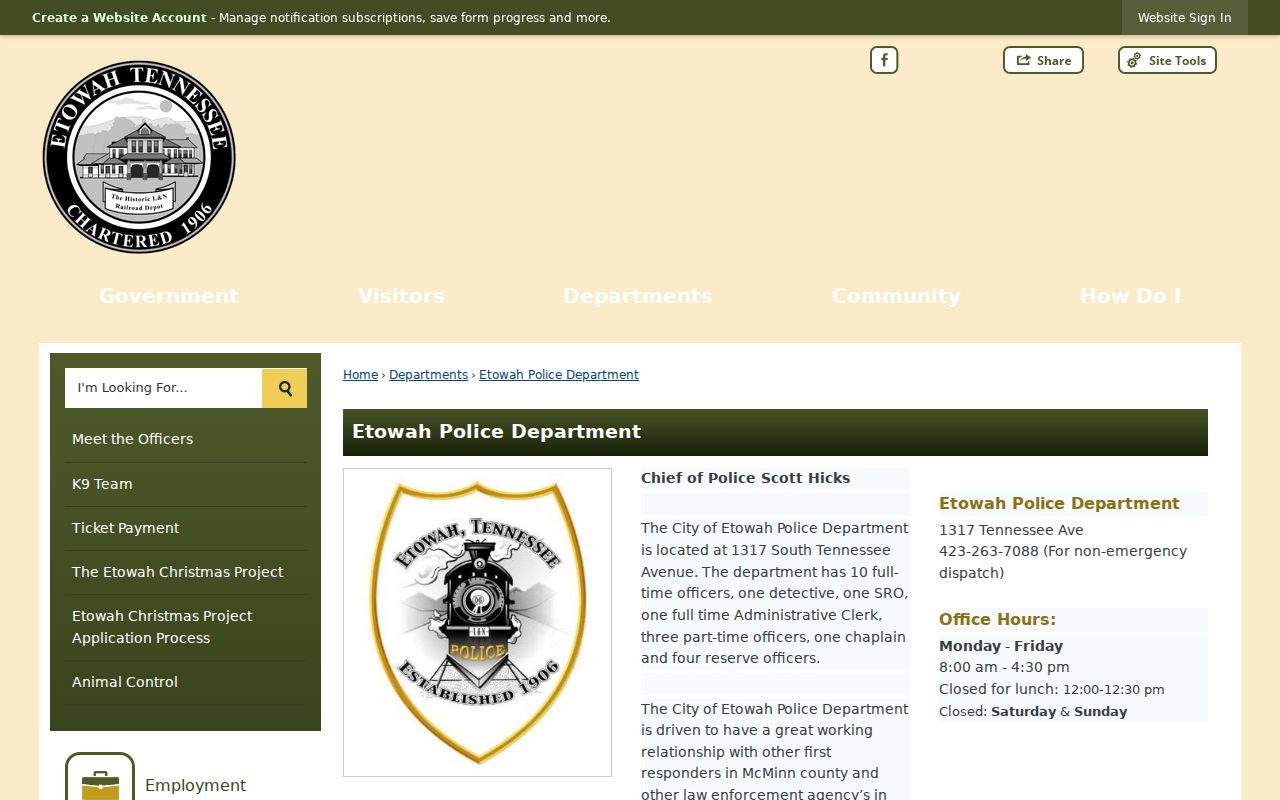This screenshot has width=1280, height=800.
Task: Go to Meet the Officers page
Action: [186, 439]
